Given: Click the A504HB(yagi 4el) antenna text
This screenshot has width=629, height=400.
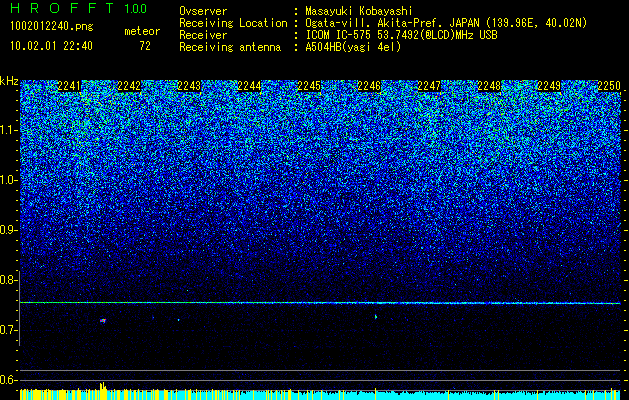Looking at the screenshot, I should click(x=353, y=47).
